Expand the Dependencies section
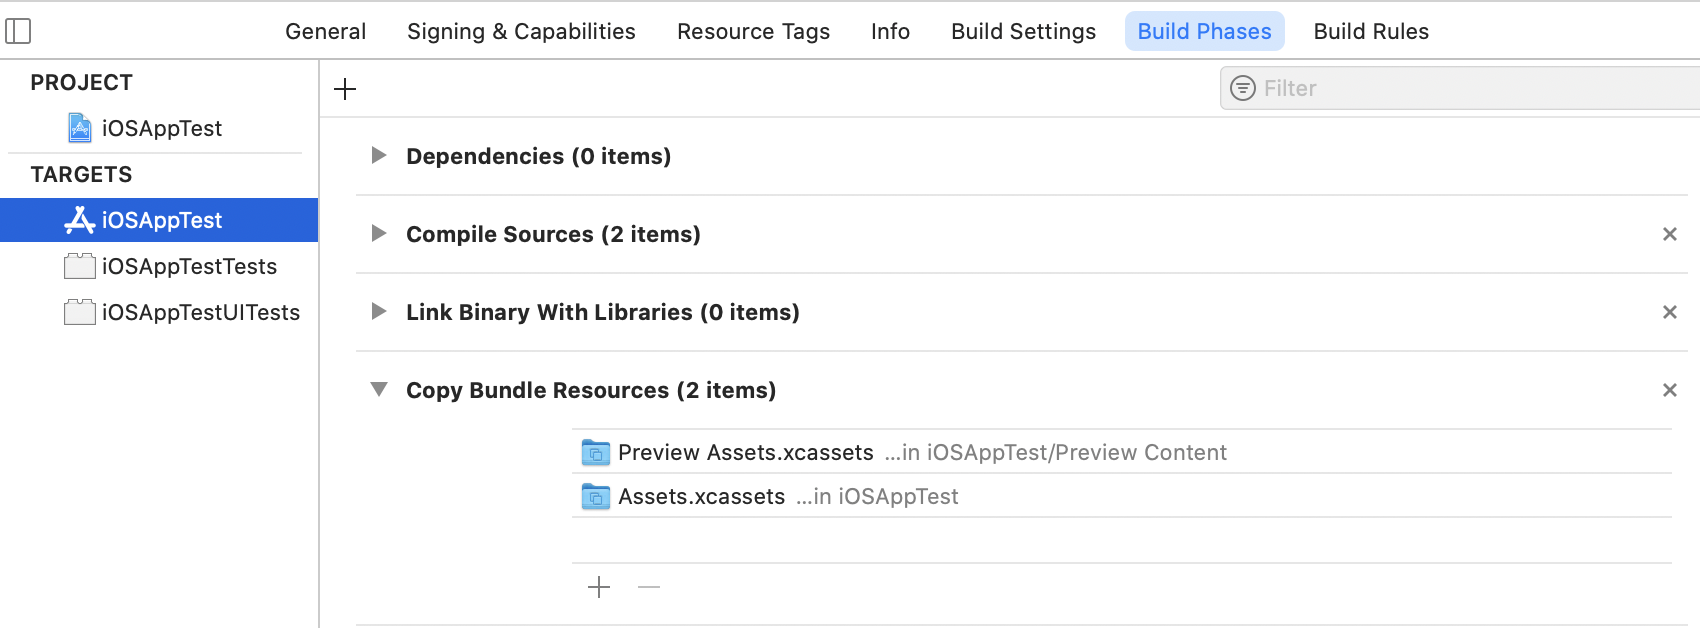The height and width of the screenshot is (628, 1700). (379, 155)
